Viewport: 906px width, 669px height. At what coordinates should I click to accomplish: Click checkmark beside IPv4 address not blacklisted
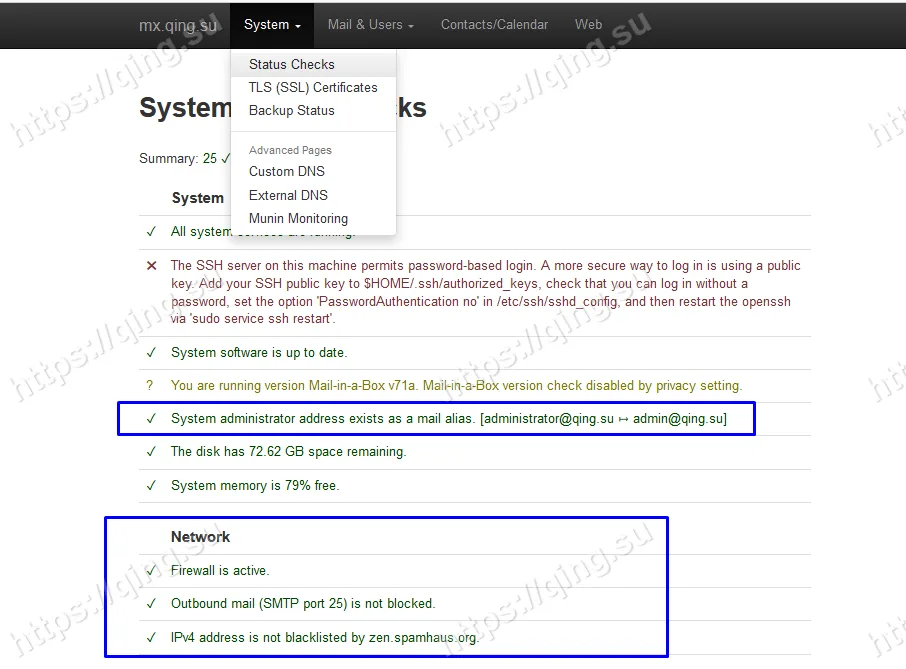tap(151, 638)
